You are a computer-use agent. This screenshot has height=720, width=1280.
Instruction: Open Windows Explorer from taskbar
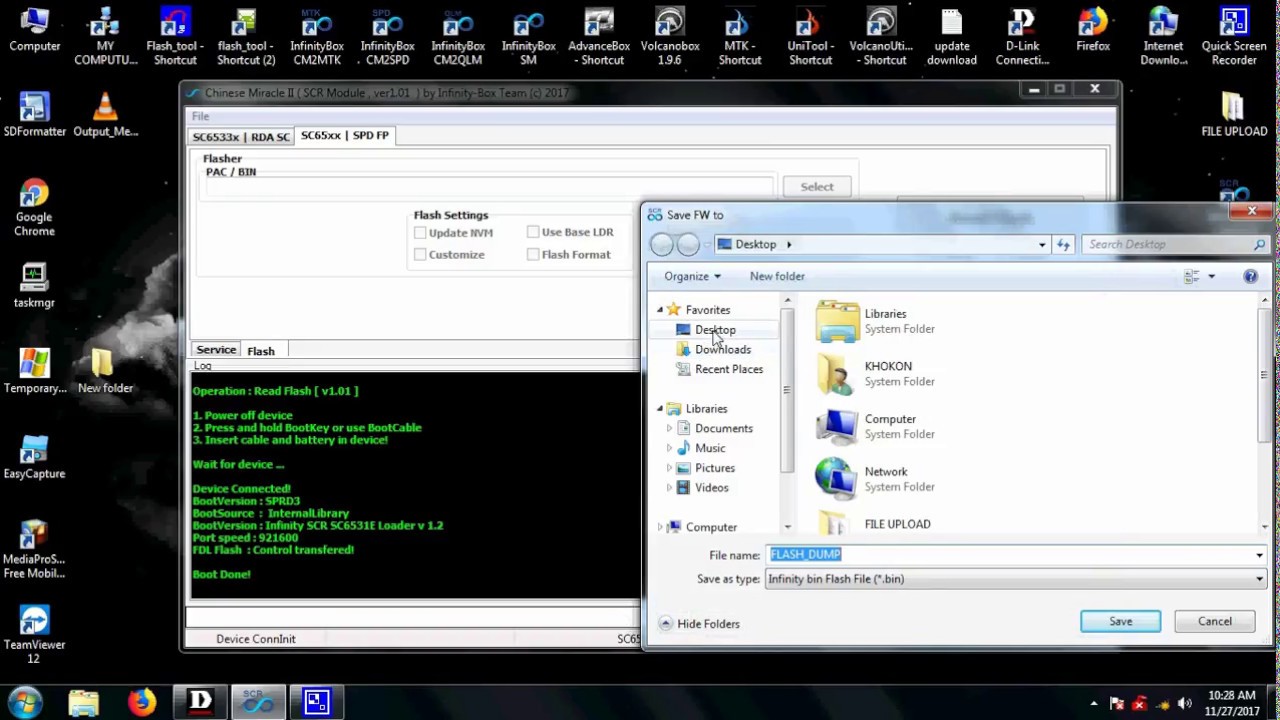84,702
